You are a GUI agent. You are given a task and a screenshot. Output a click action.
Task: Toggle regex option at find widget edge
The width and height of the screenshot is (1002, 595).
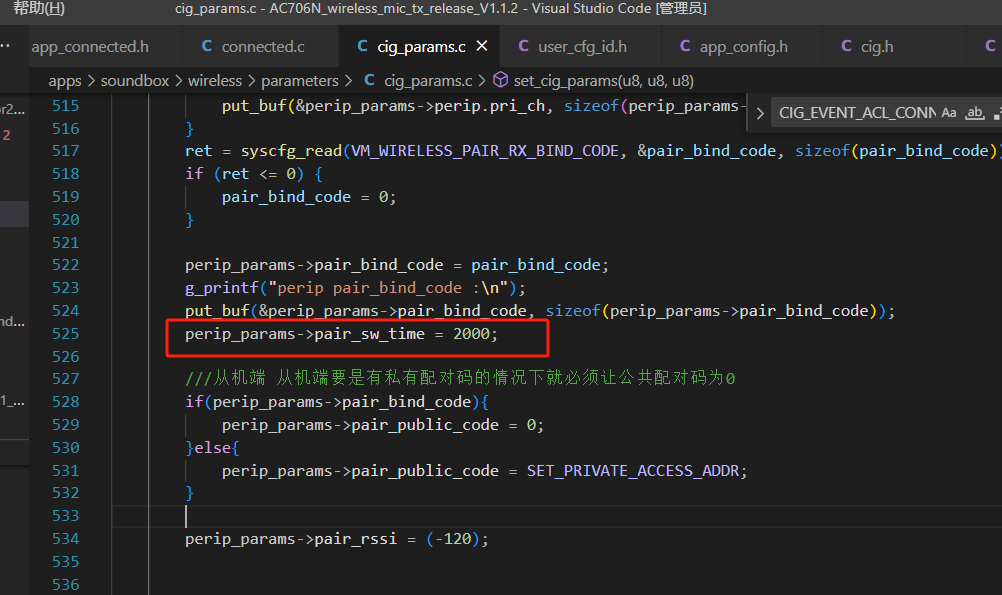[997, 113]
